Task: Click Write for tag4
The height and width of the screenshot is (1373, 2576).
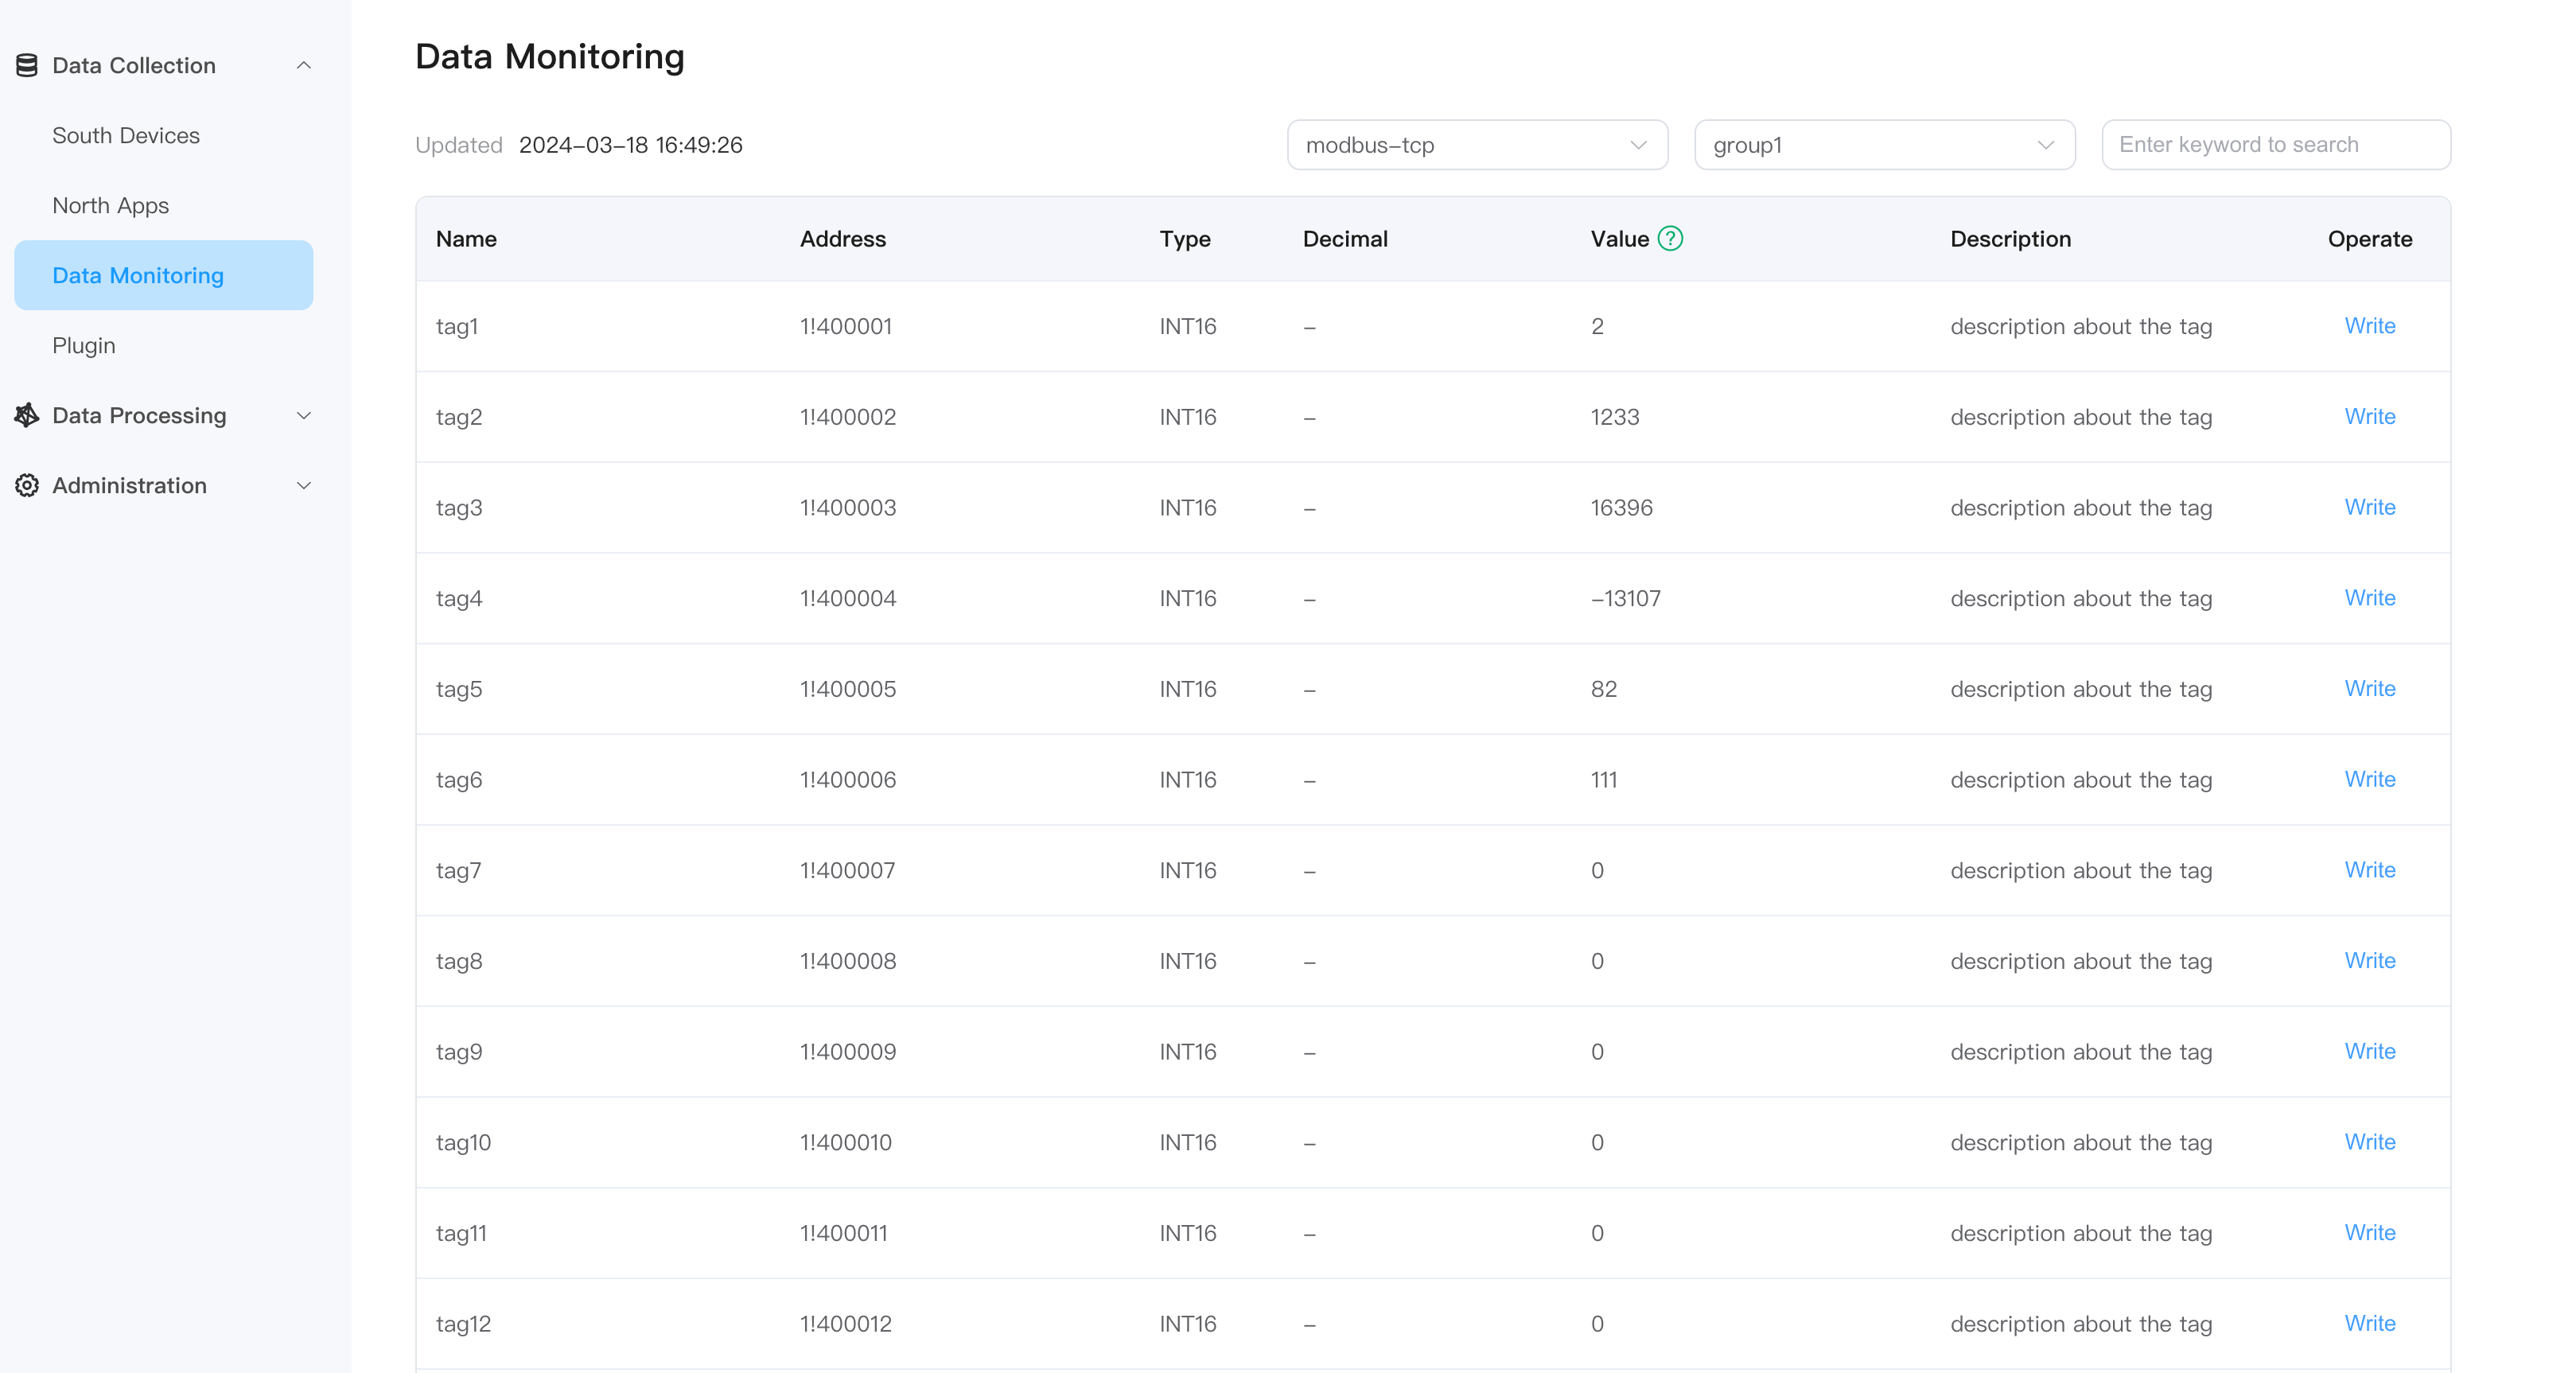Action: 2369,598
